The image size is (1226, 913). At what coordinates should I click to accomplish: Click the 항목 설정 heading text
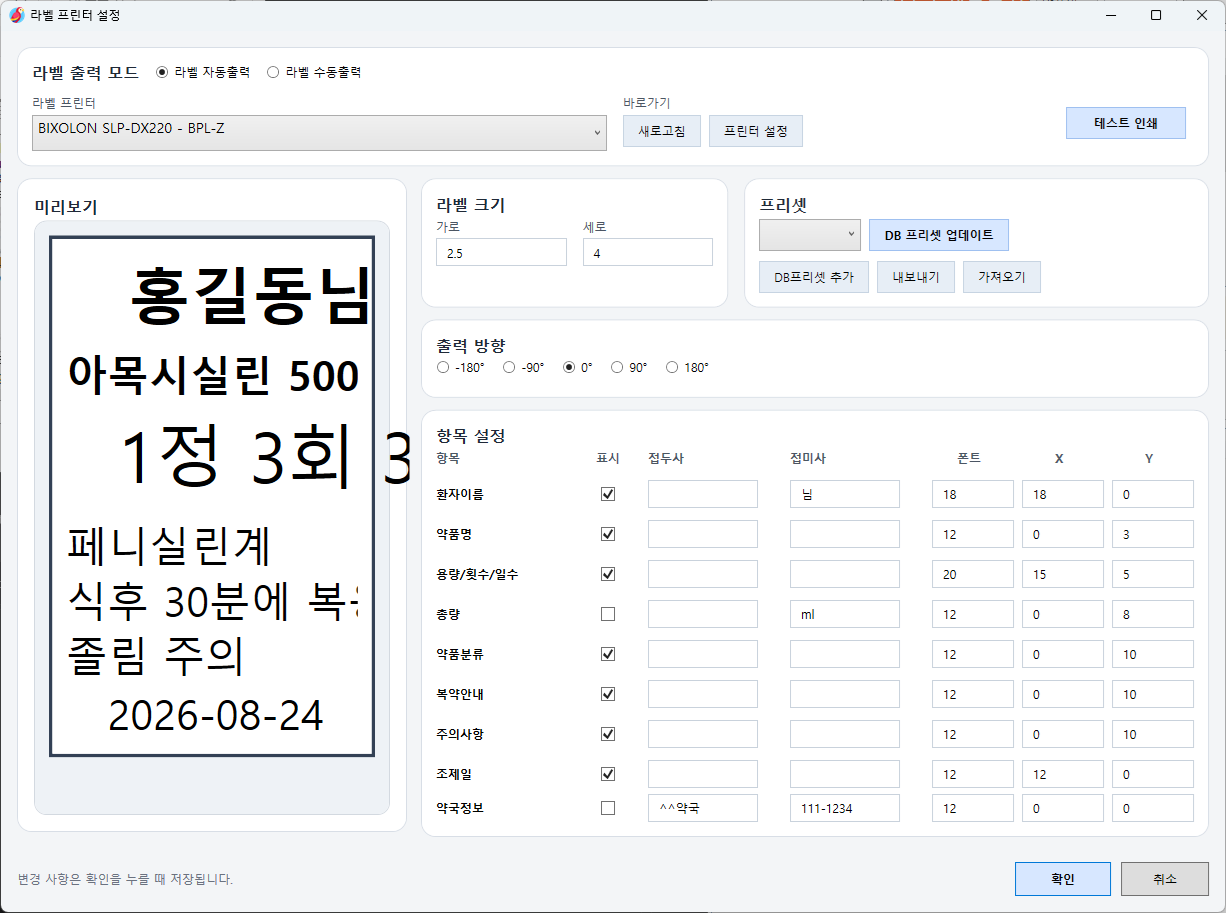(x=471, y=436)
